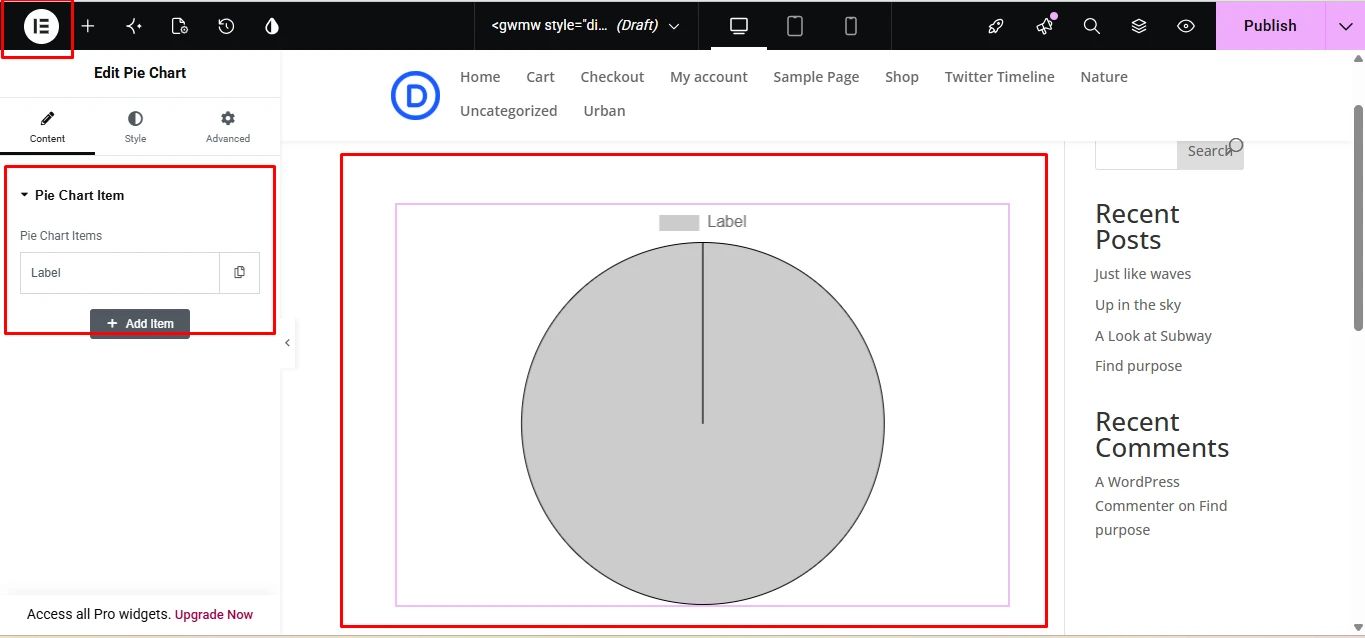This screenshot has height=638, width=1365.
Task: Click the page vertical scrollbar
Action: click(x=1358, y=218)
